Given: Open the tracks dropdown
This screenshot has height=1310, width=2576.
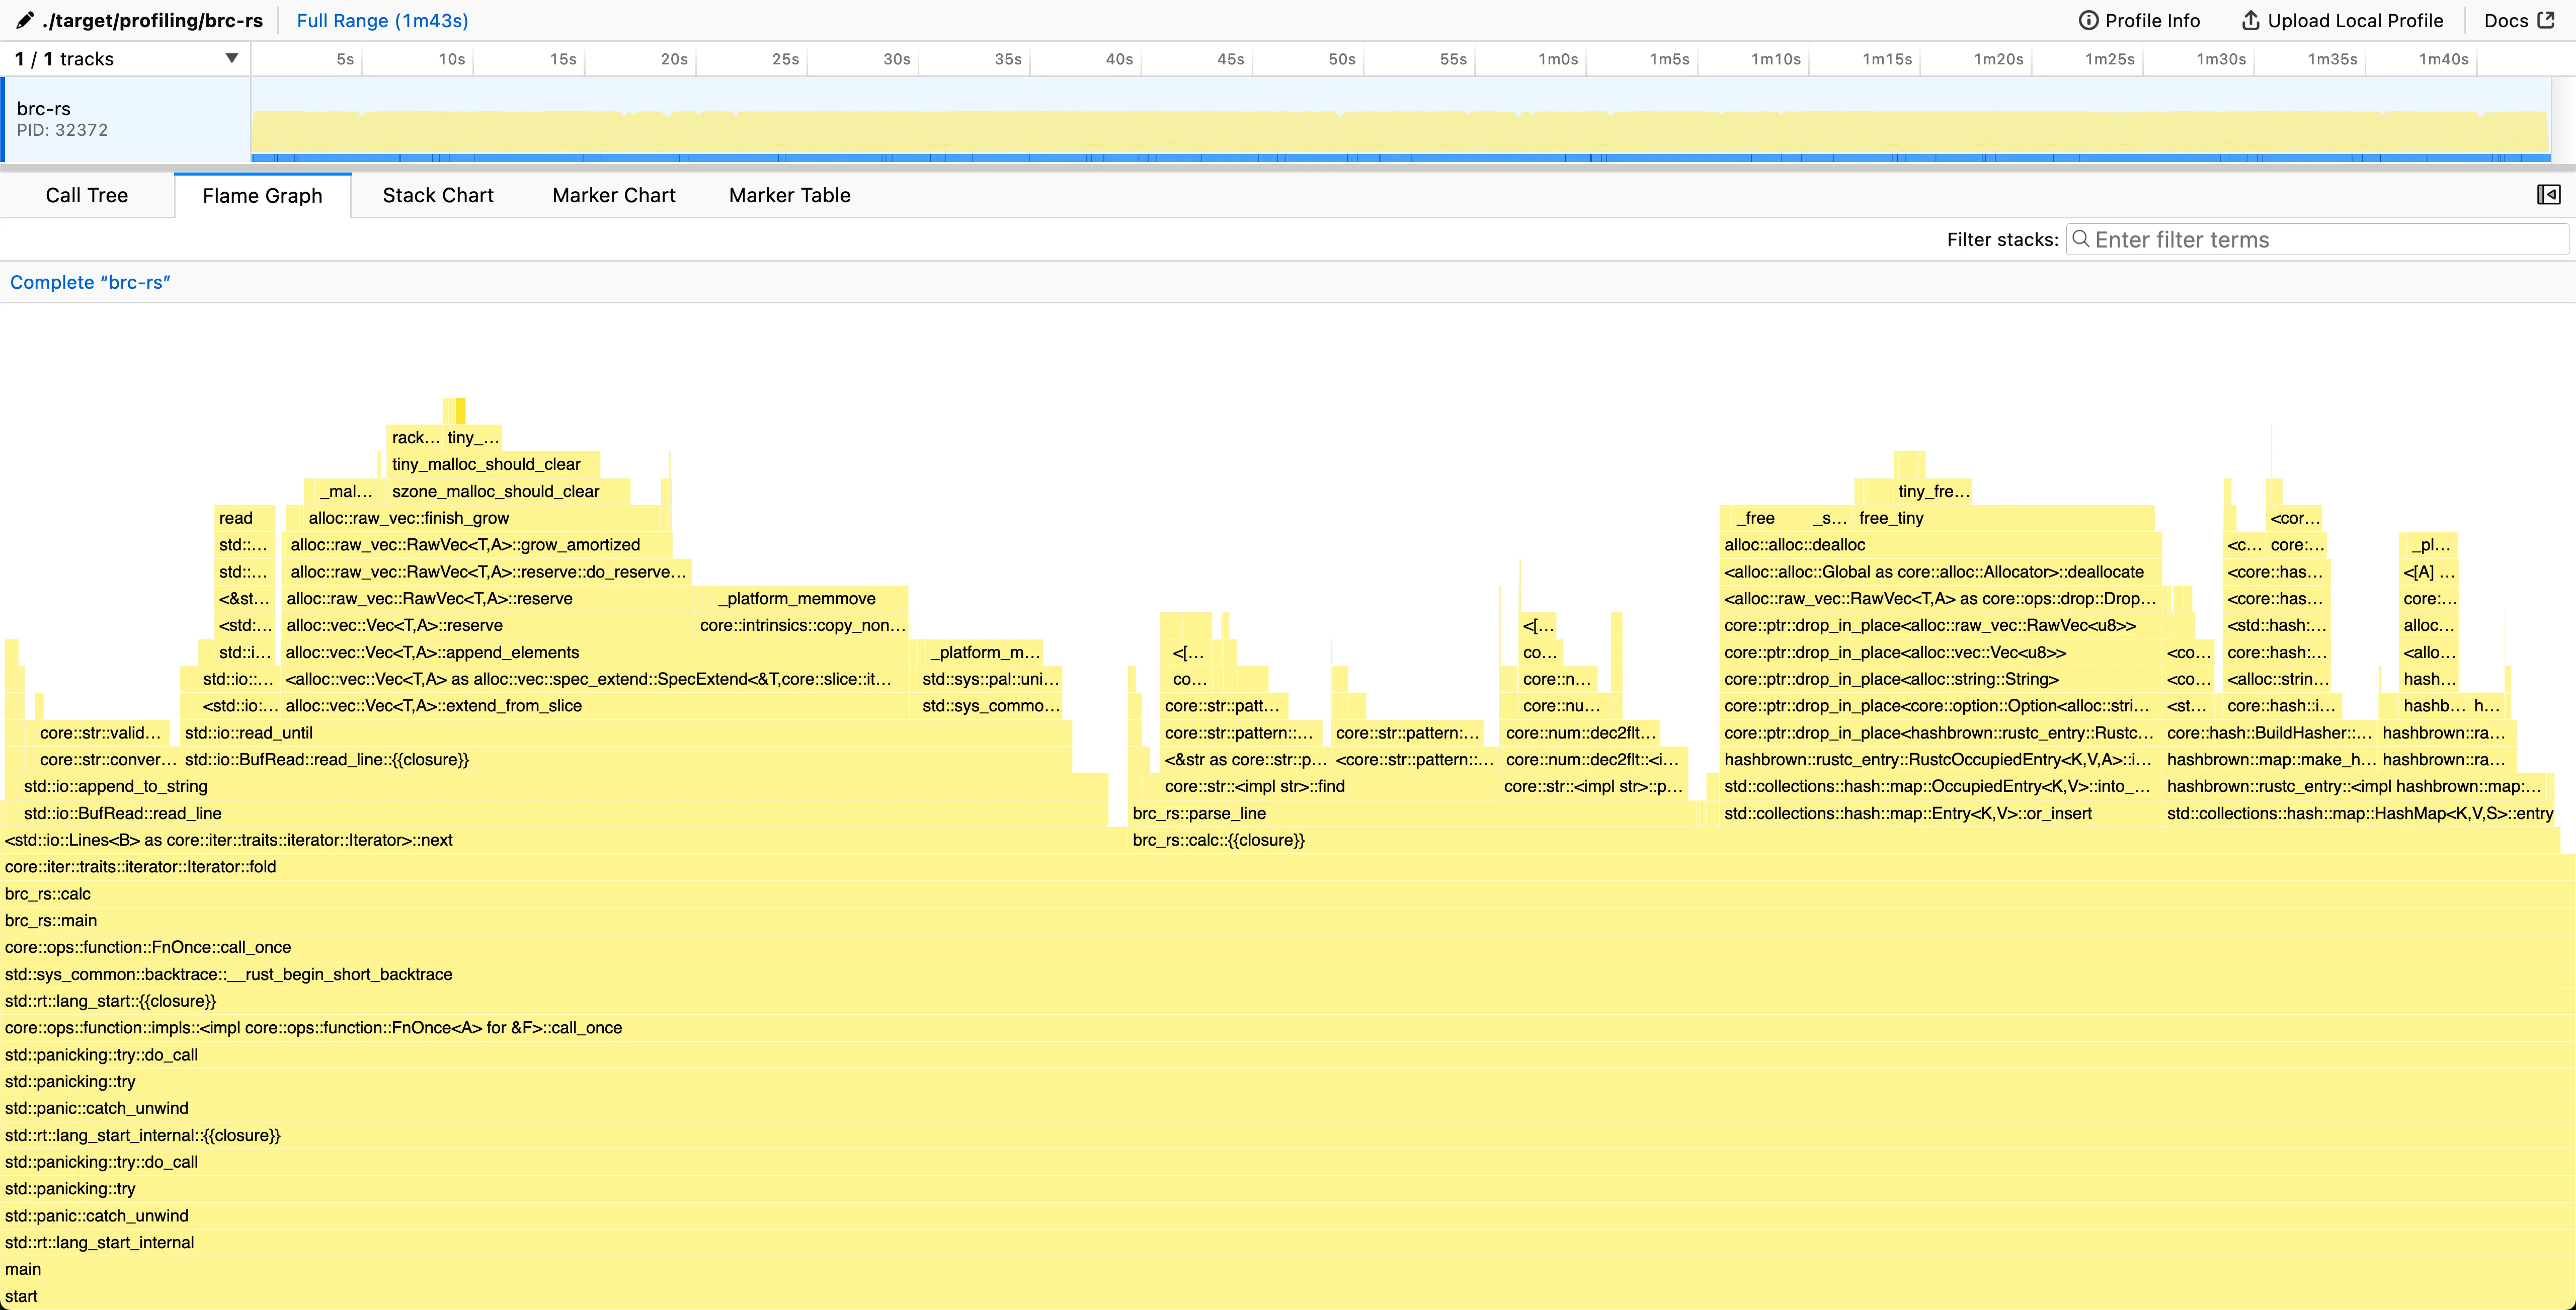Looking at the screenshot, I should point(231,58).
